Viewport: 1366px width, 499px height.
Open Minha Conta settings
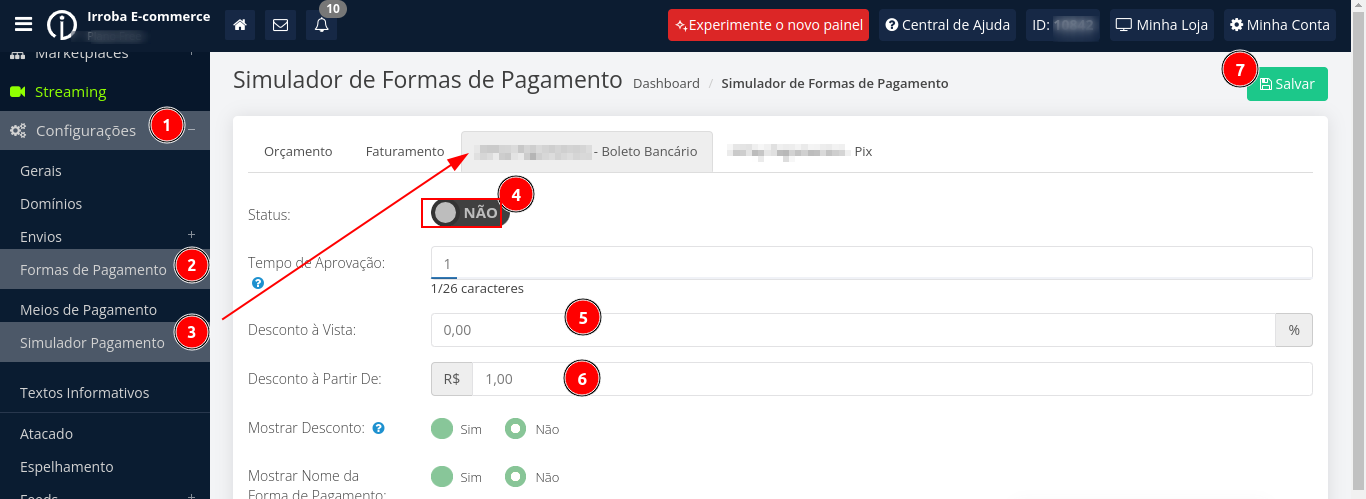pos(1280,25)
